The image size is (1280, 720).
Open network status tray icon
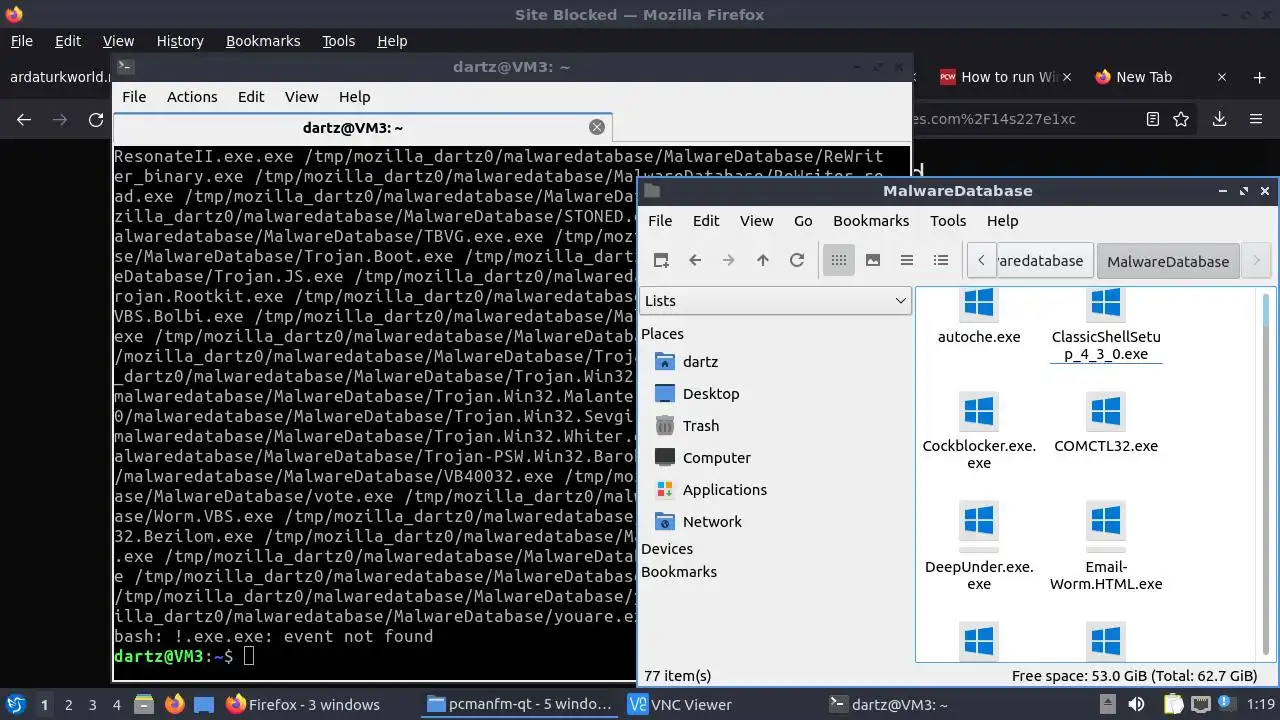point(1202,704)
